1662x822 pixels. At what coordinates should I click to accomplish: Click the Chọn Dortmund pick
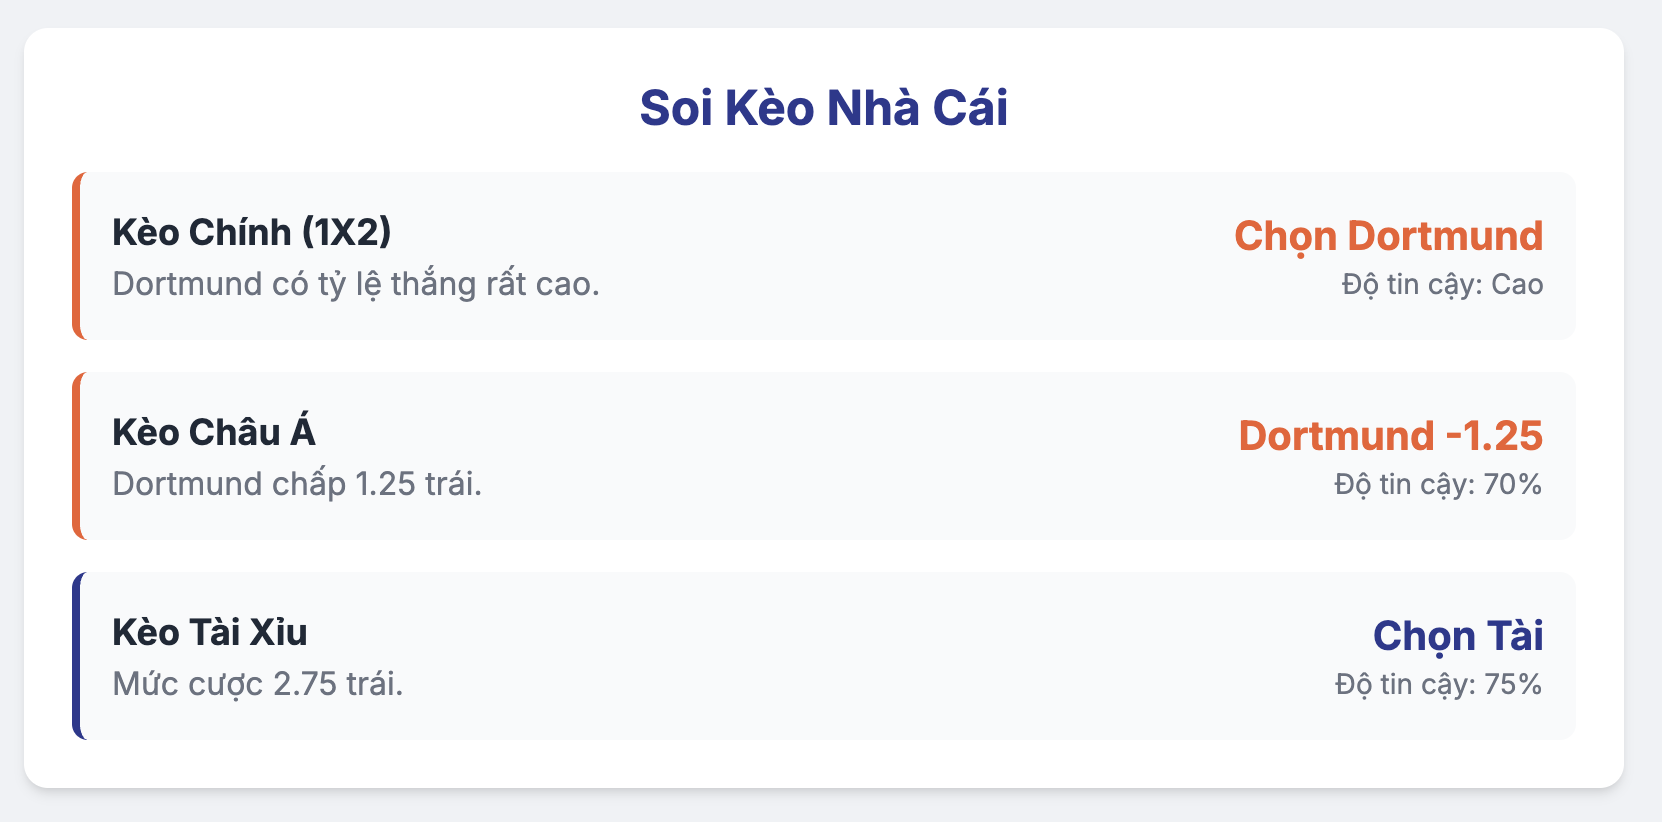click(1388, 237)
